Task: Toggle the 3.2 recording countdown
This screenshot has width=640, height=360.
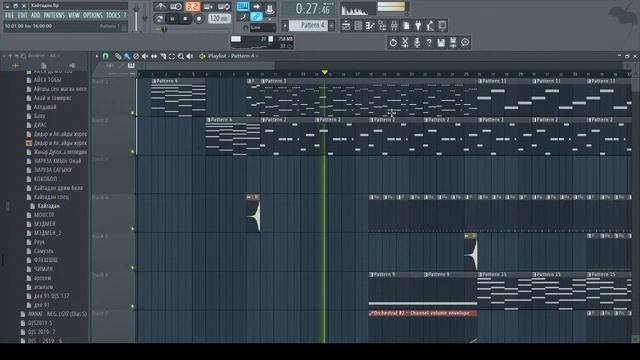Action: [x=192, y=6]
